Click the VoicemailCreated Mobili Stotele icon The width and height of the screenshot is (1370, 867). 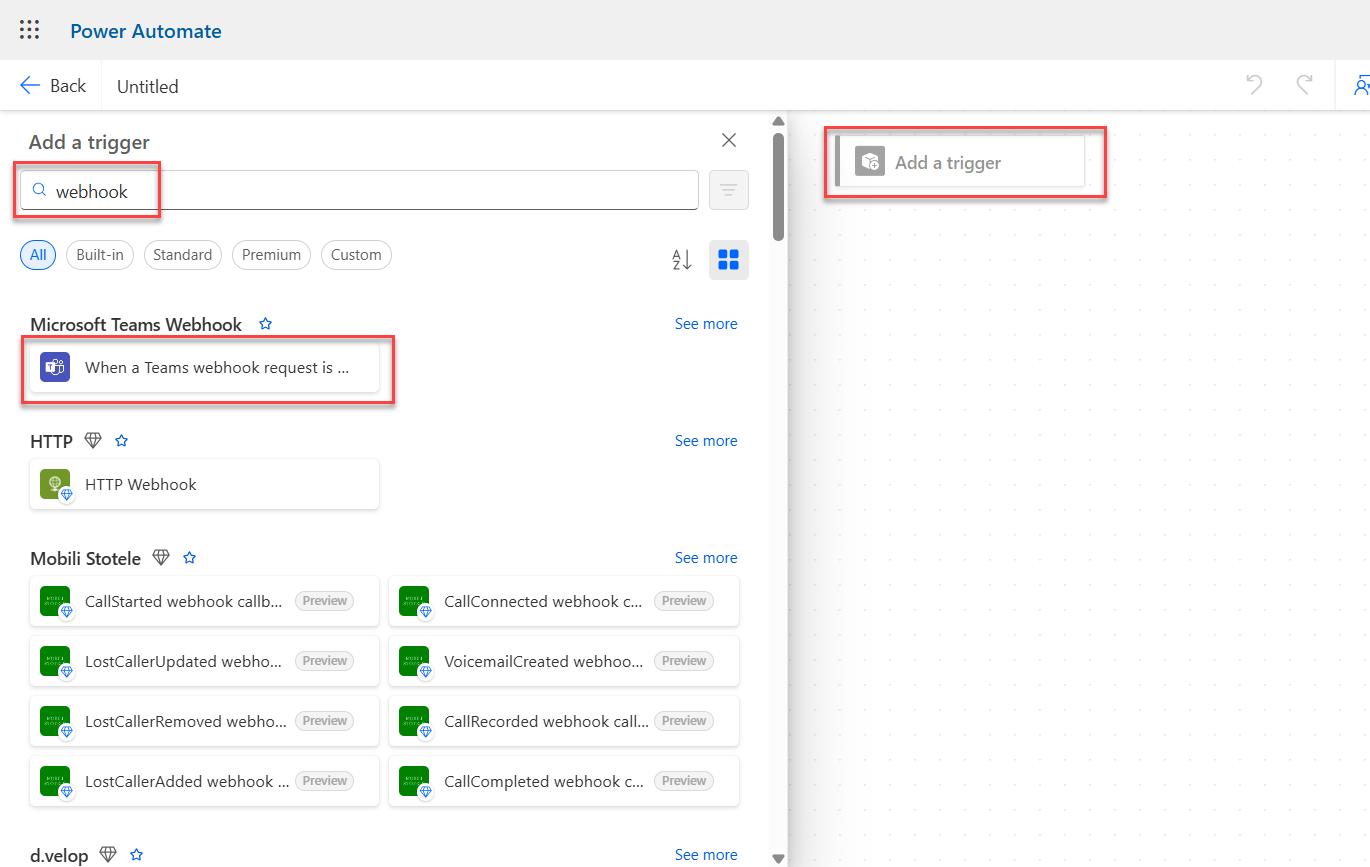click(x=414, y=661)
